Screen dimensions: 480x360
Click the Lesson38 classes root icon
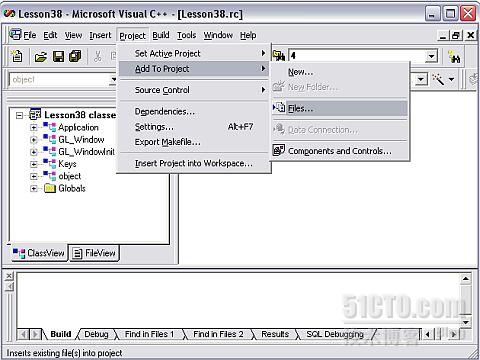click(35, 114)
